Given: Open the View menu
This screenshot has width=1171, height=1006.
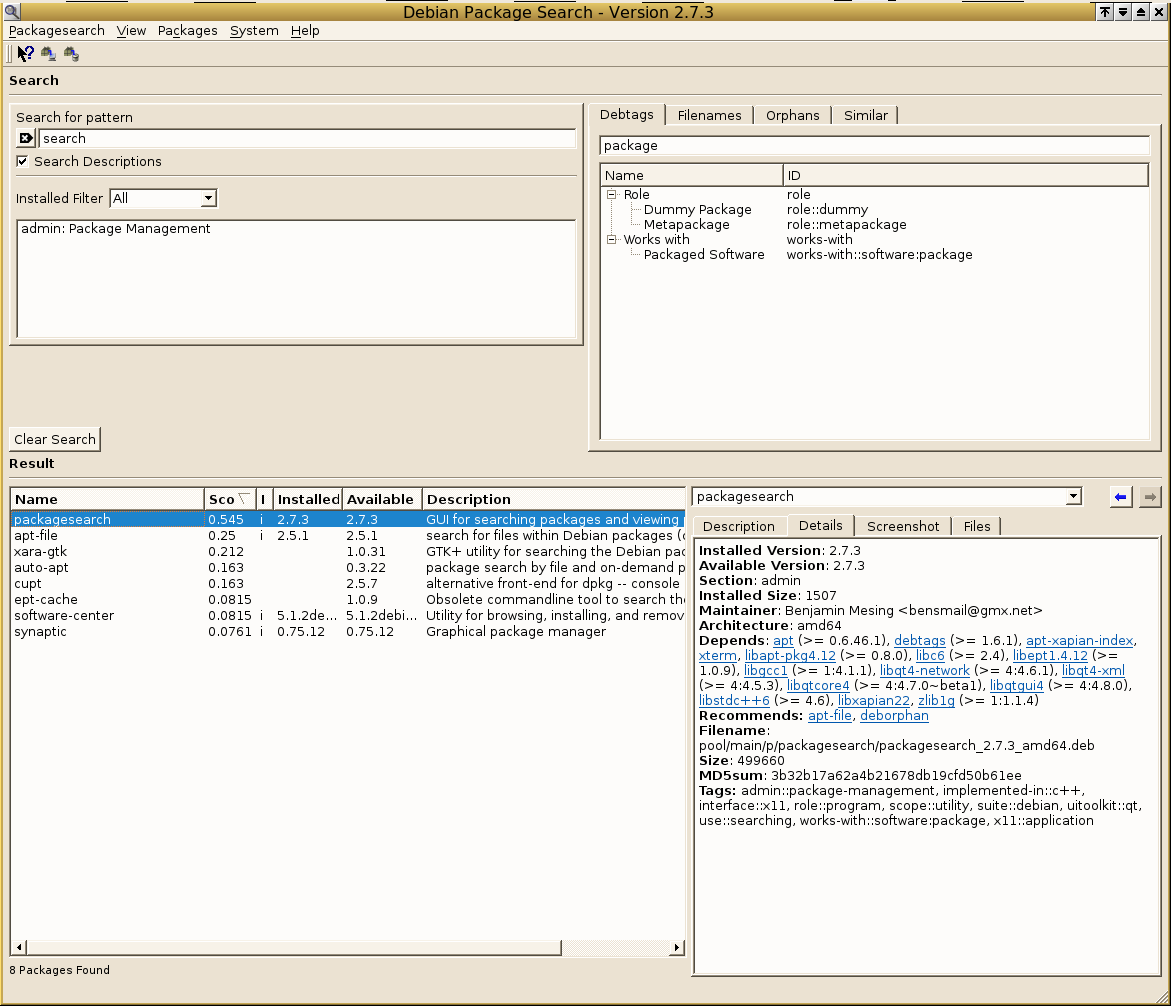Looking at the screenshot, I should point(131,31).
